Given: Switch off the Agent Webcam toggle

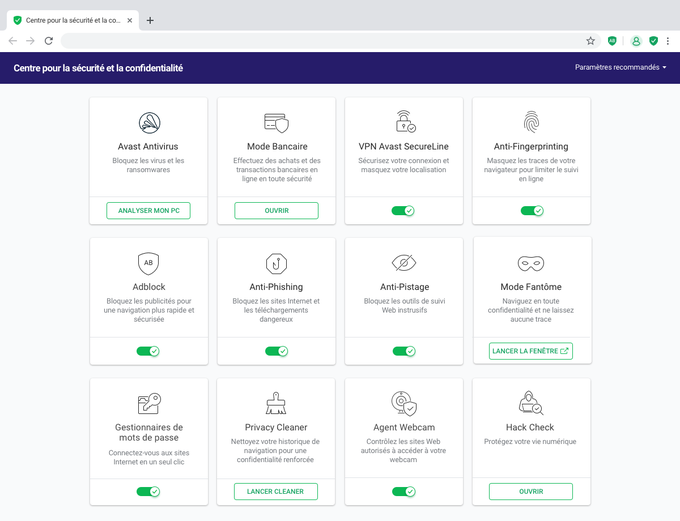Looking at the screenshot, I should coord(404,492).
